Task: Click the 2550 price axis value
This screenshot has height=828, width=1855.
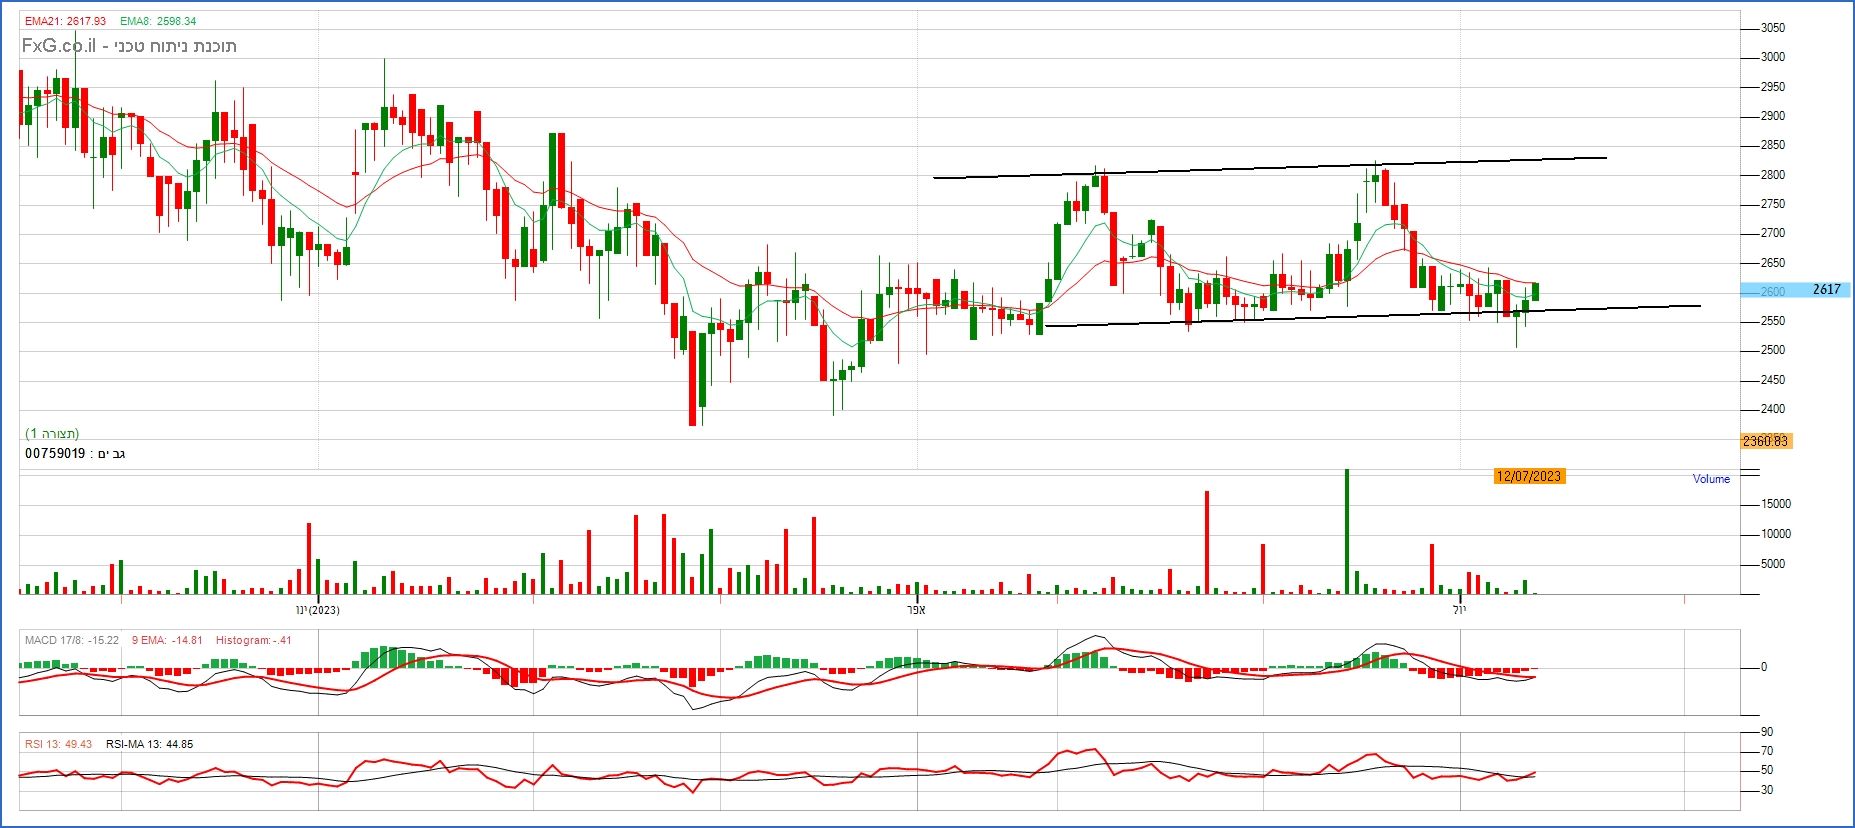Action: 1773,321
